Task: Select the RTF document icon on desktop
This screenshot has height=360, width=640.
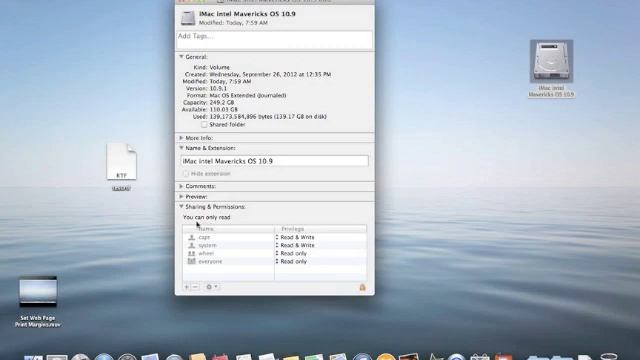Action: (x=122, y=162)
